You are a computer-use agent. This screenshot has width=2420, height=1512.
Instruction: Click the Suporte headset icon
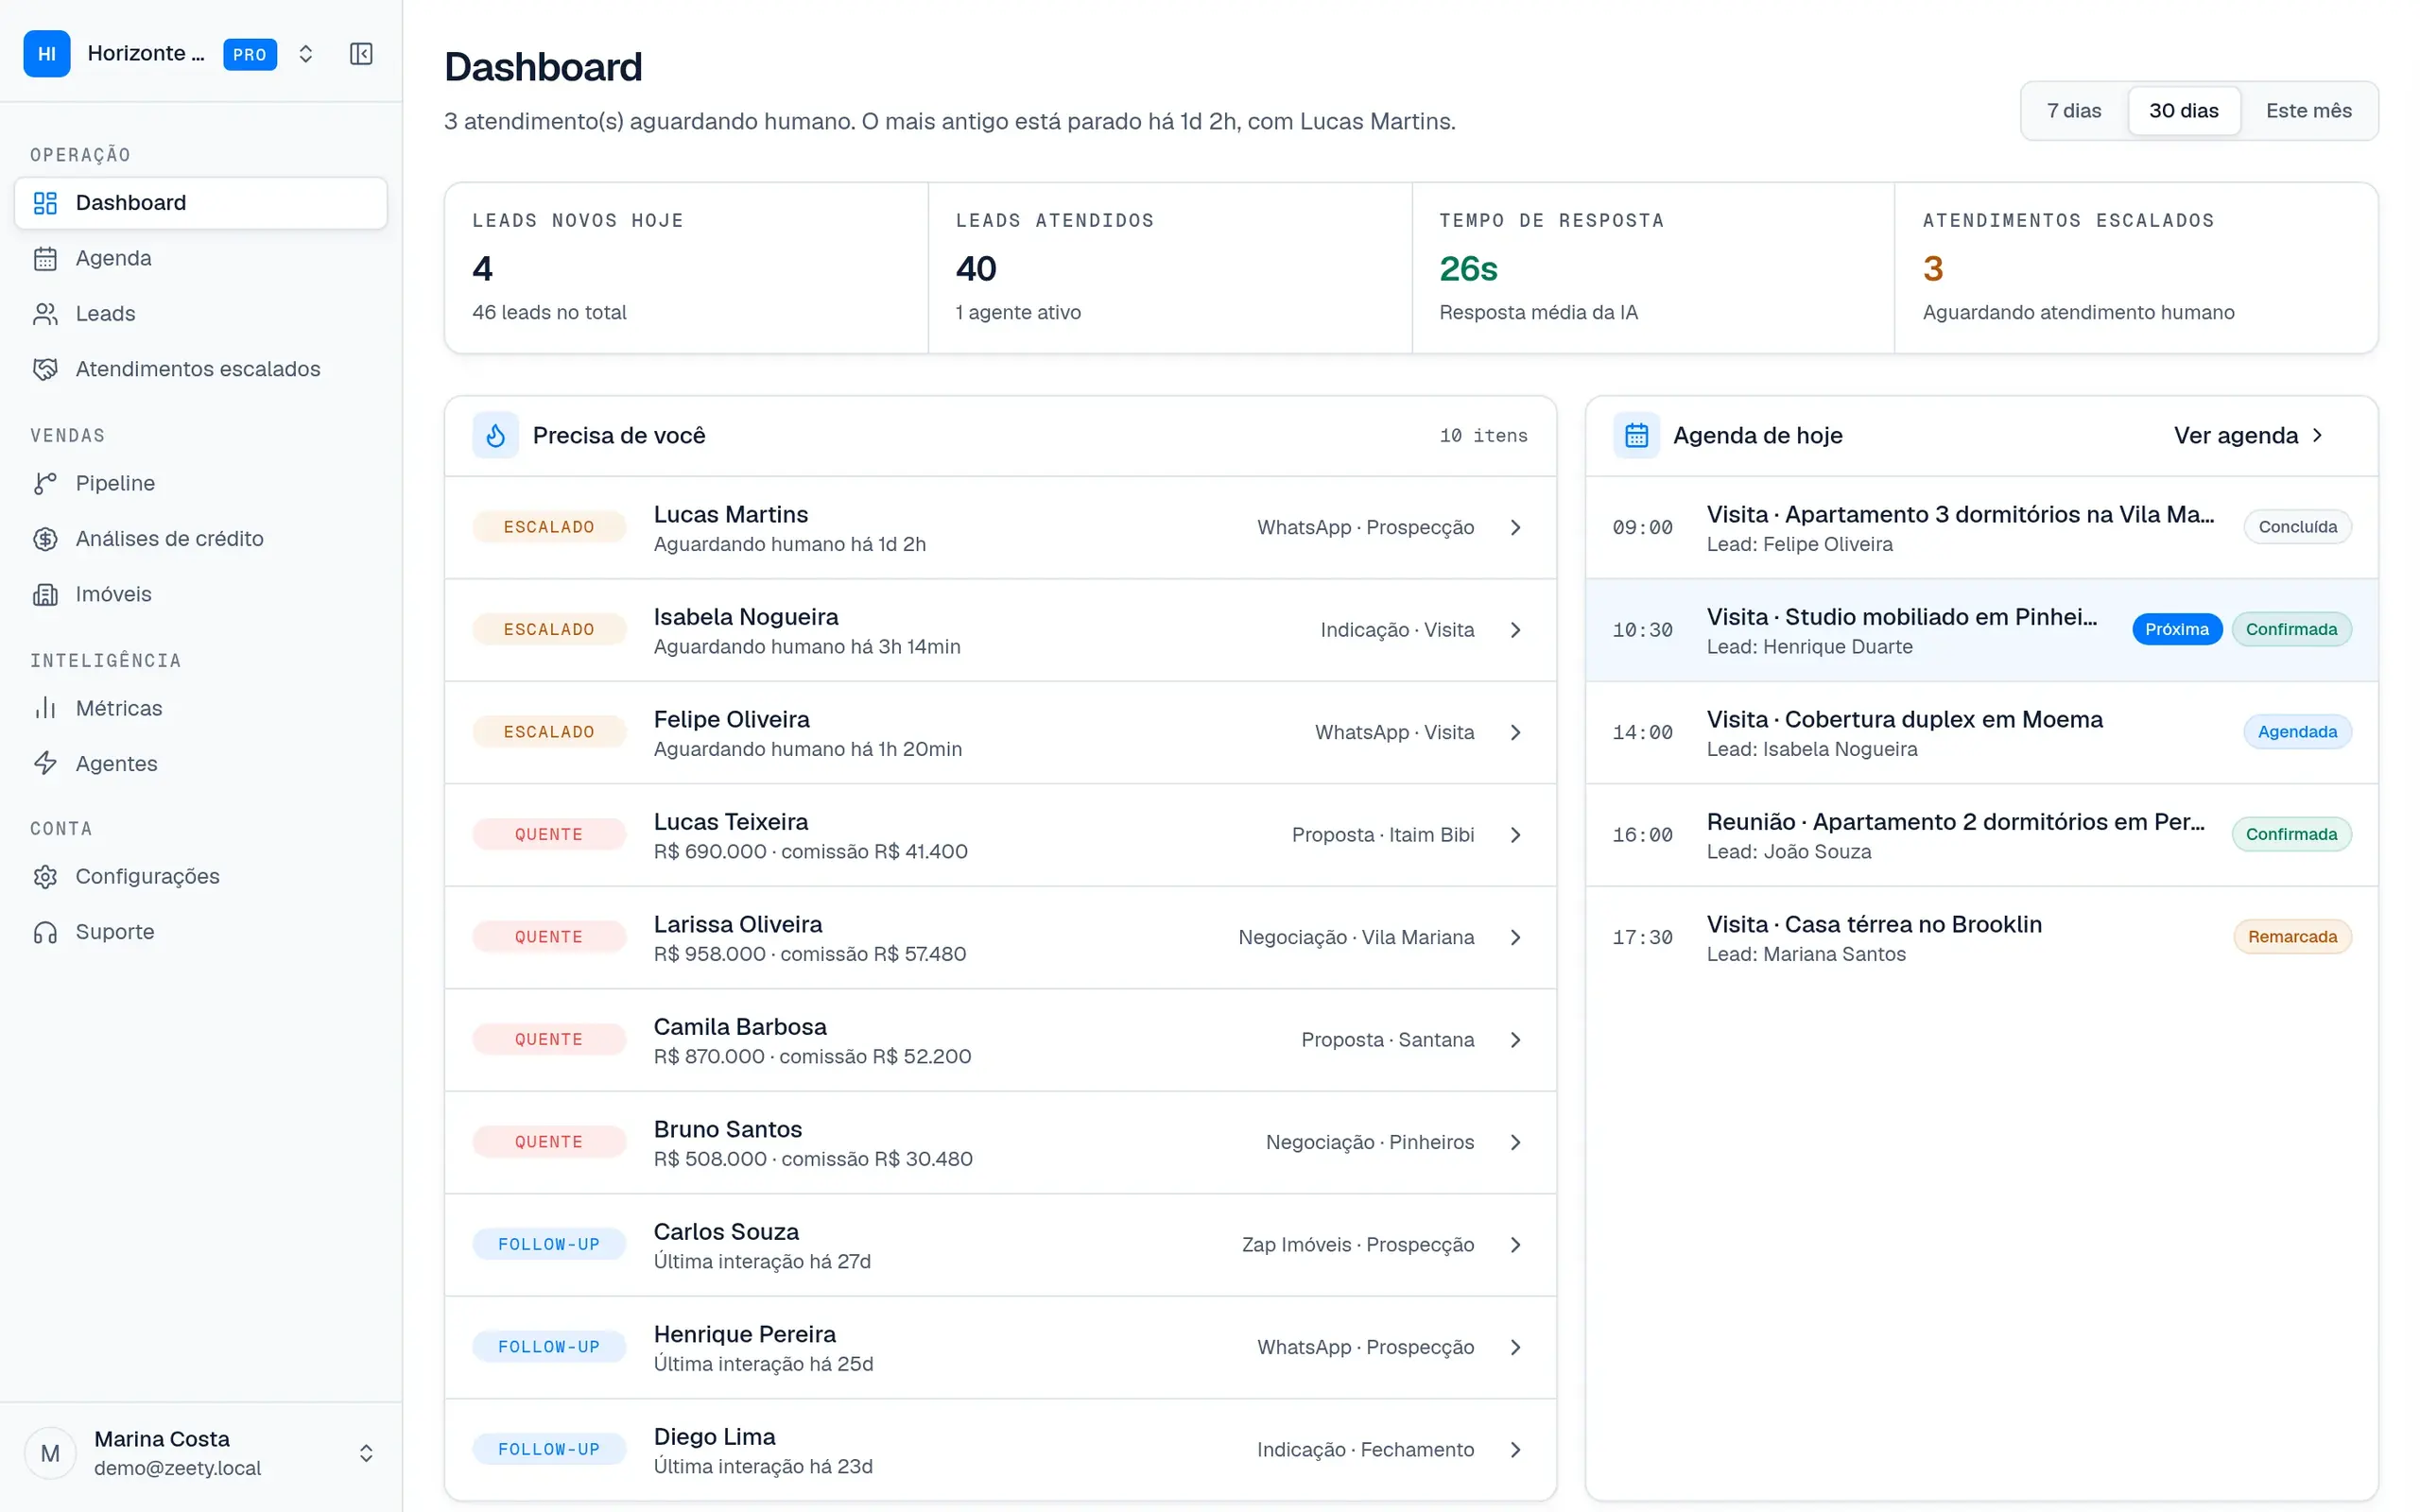point(45,932)
